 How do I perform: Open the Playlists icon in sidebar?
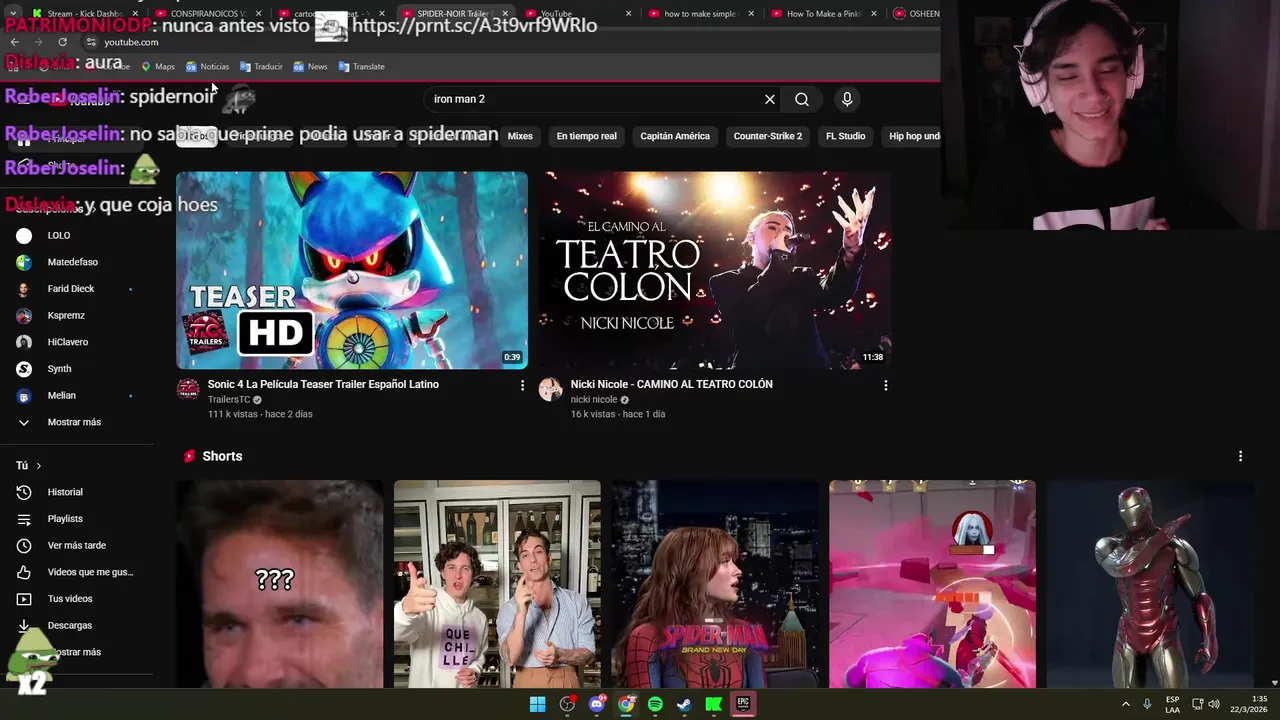pos(24,519)
